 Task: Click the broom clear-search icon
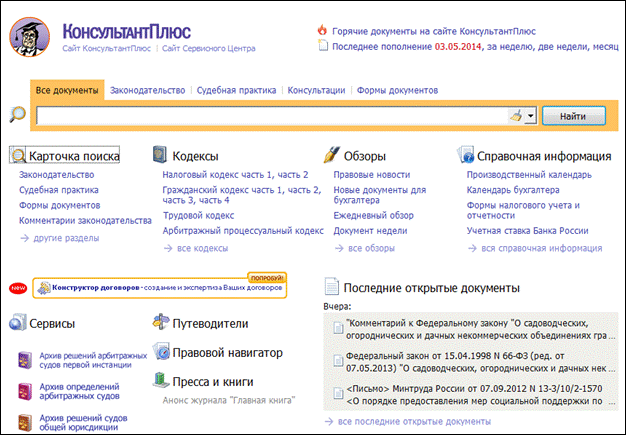click(516, 116)
